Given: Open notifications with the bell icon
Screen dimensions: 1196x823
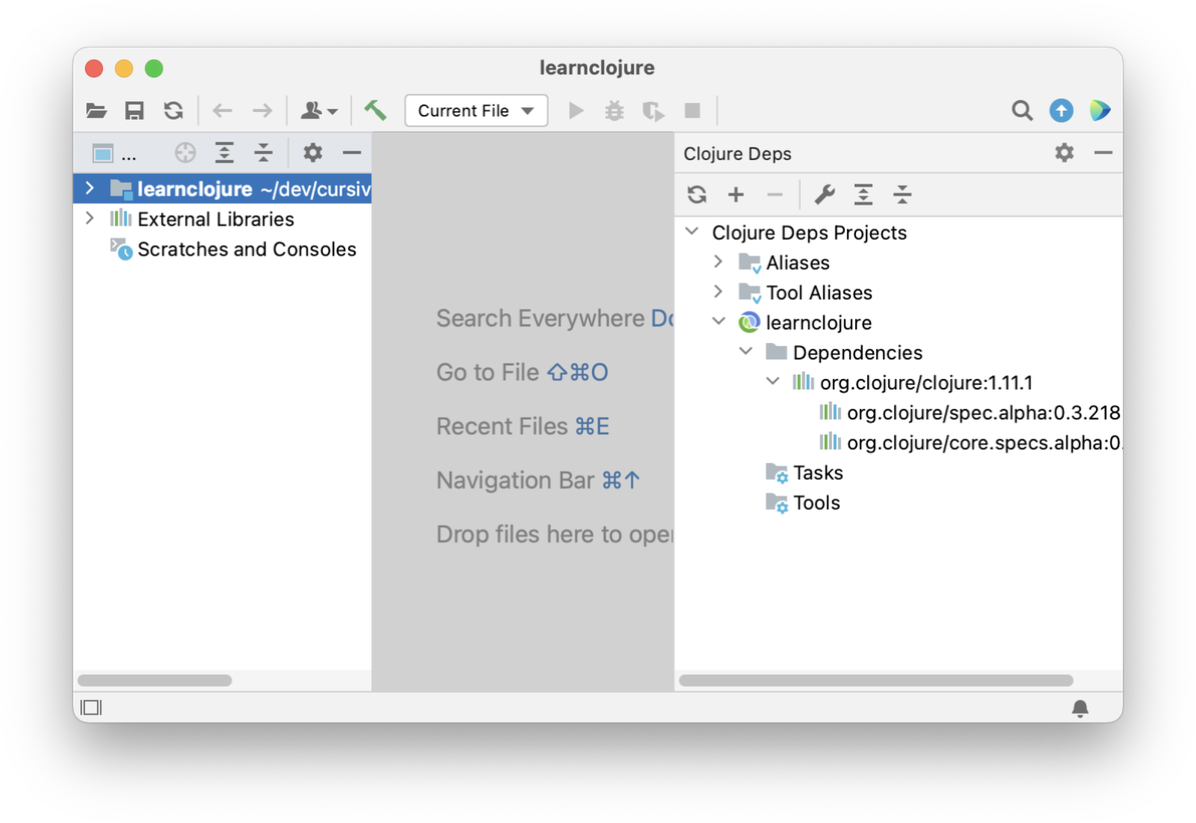Looking at the screenshot, I should pos(1080,709).
